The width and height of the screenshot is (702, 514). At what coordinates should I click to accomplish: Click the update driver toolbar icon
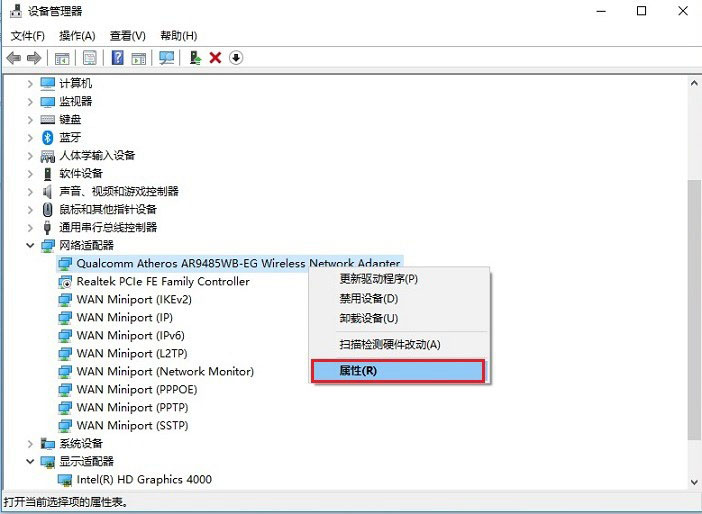pyautogui.click(x=195, y=58)
